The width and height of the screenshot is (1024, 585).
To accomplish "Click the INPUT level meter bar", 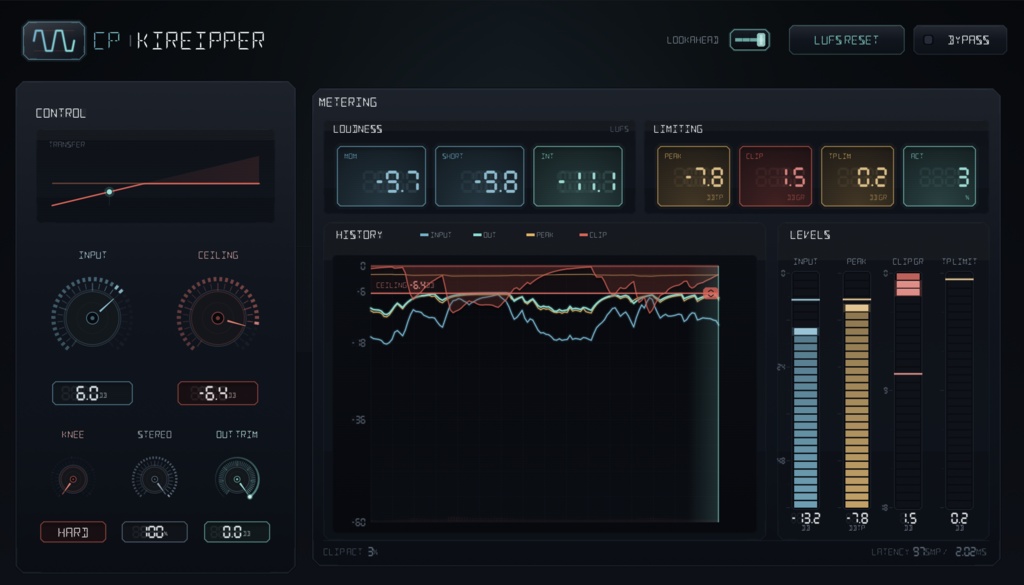I will (x=805, y=390).
